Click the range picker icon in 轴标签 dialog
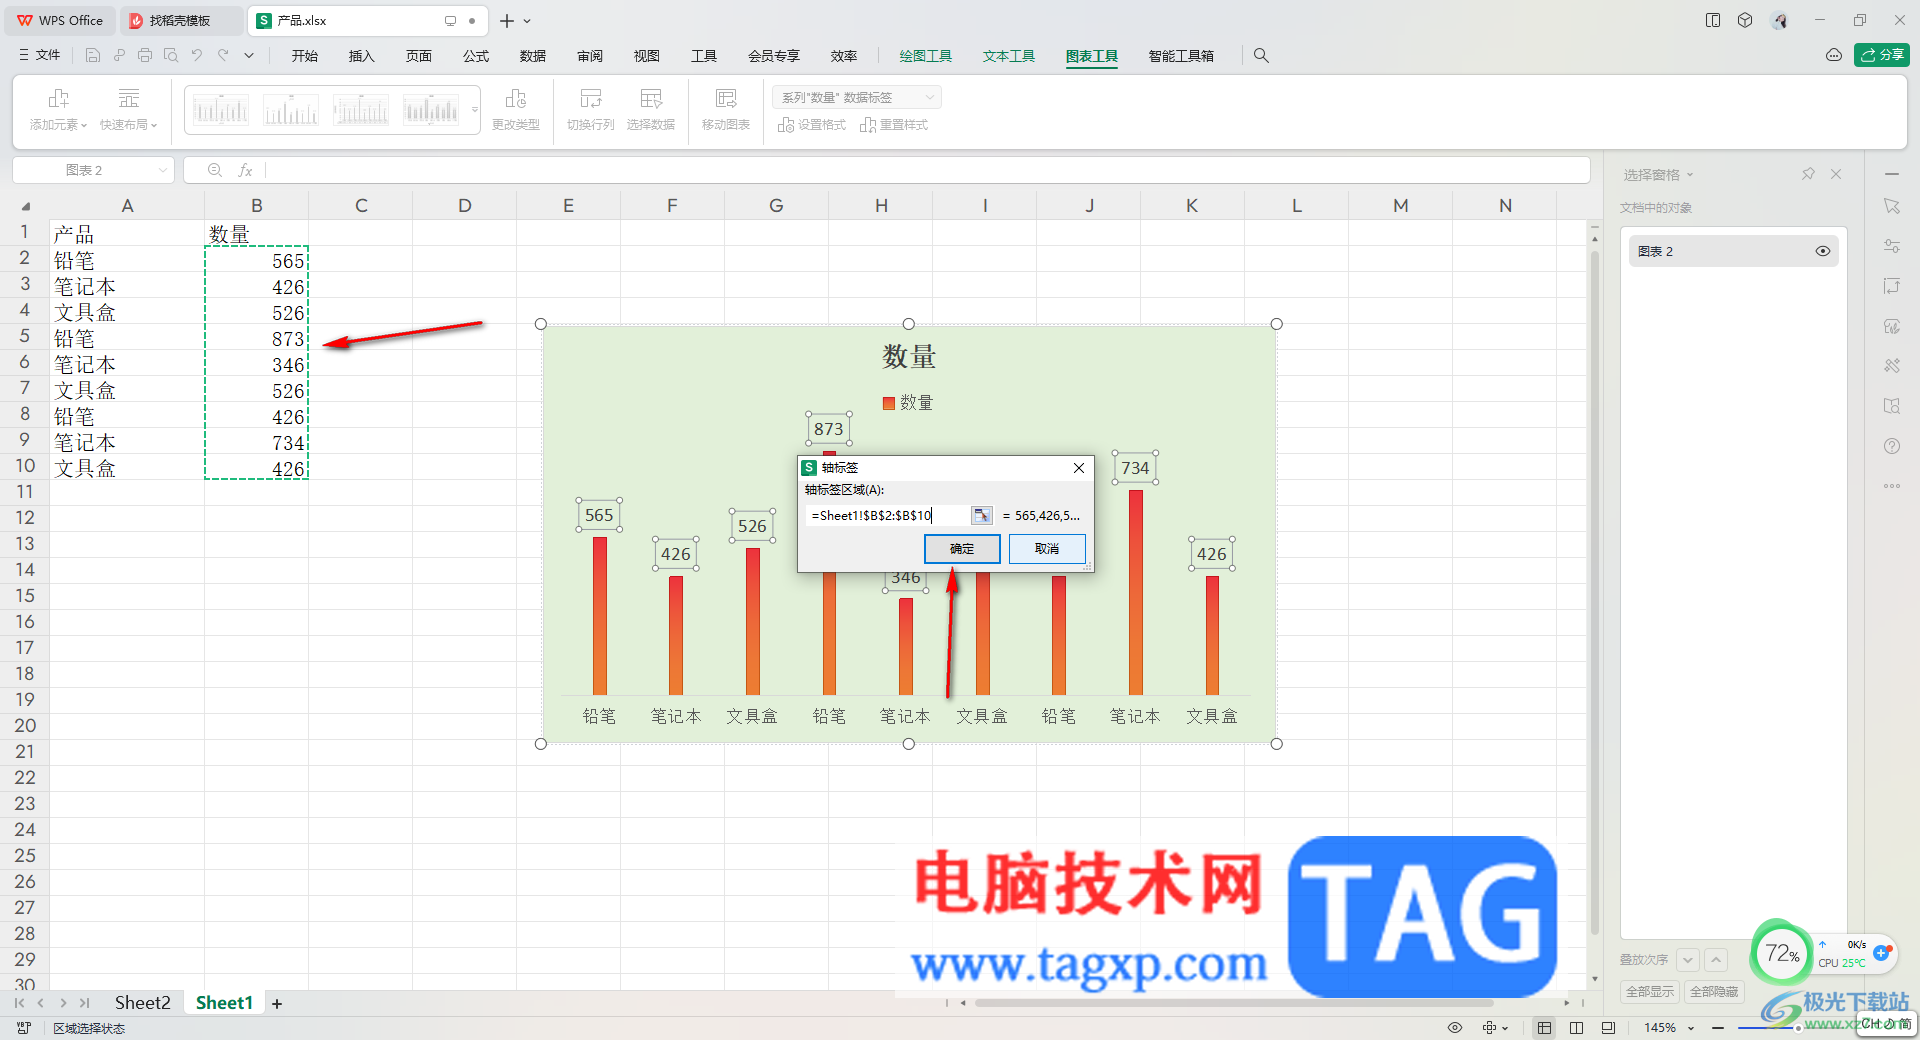1920x1040 pixels. (981, 515)
